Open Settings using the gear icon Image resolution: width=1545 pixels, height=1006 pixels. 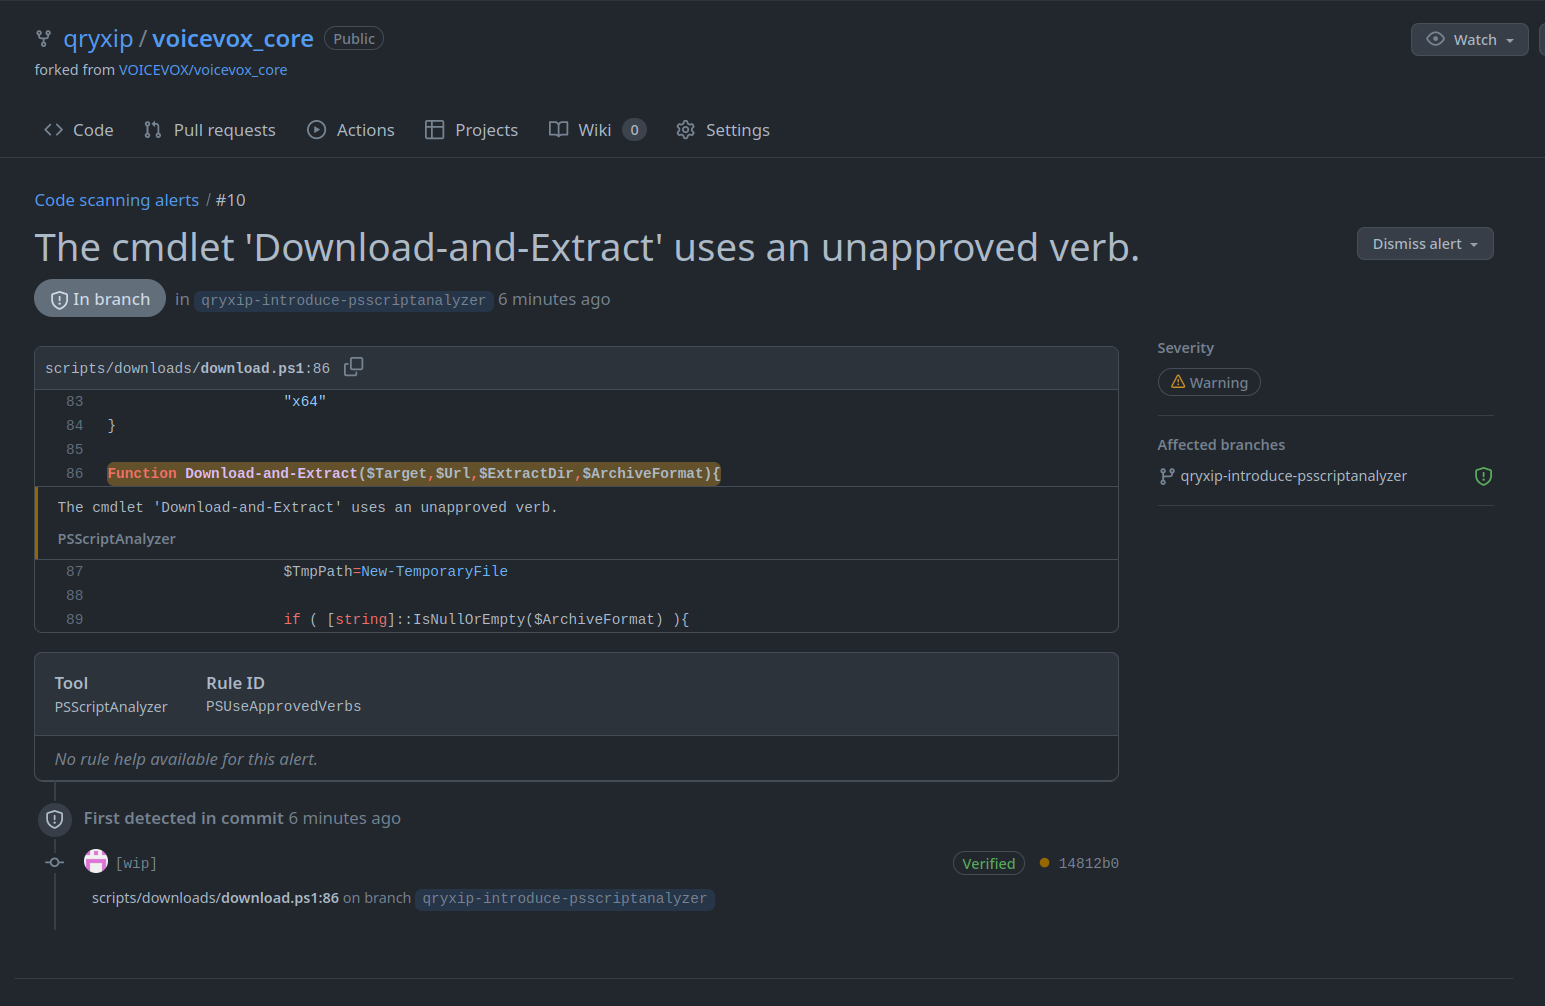685,129
